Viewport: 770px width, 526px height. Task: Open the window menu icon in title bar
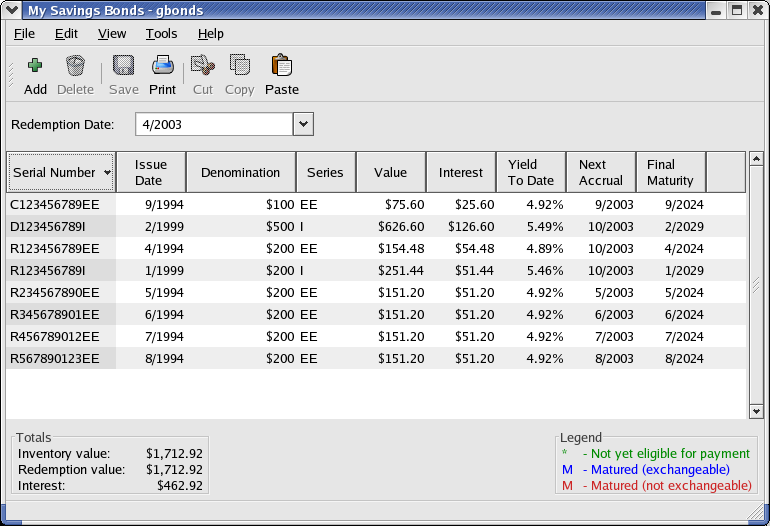point(12,10)
